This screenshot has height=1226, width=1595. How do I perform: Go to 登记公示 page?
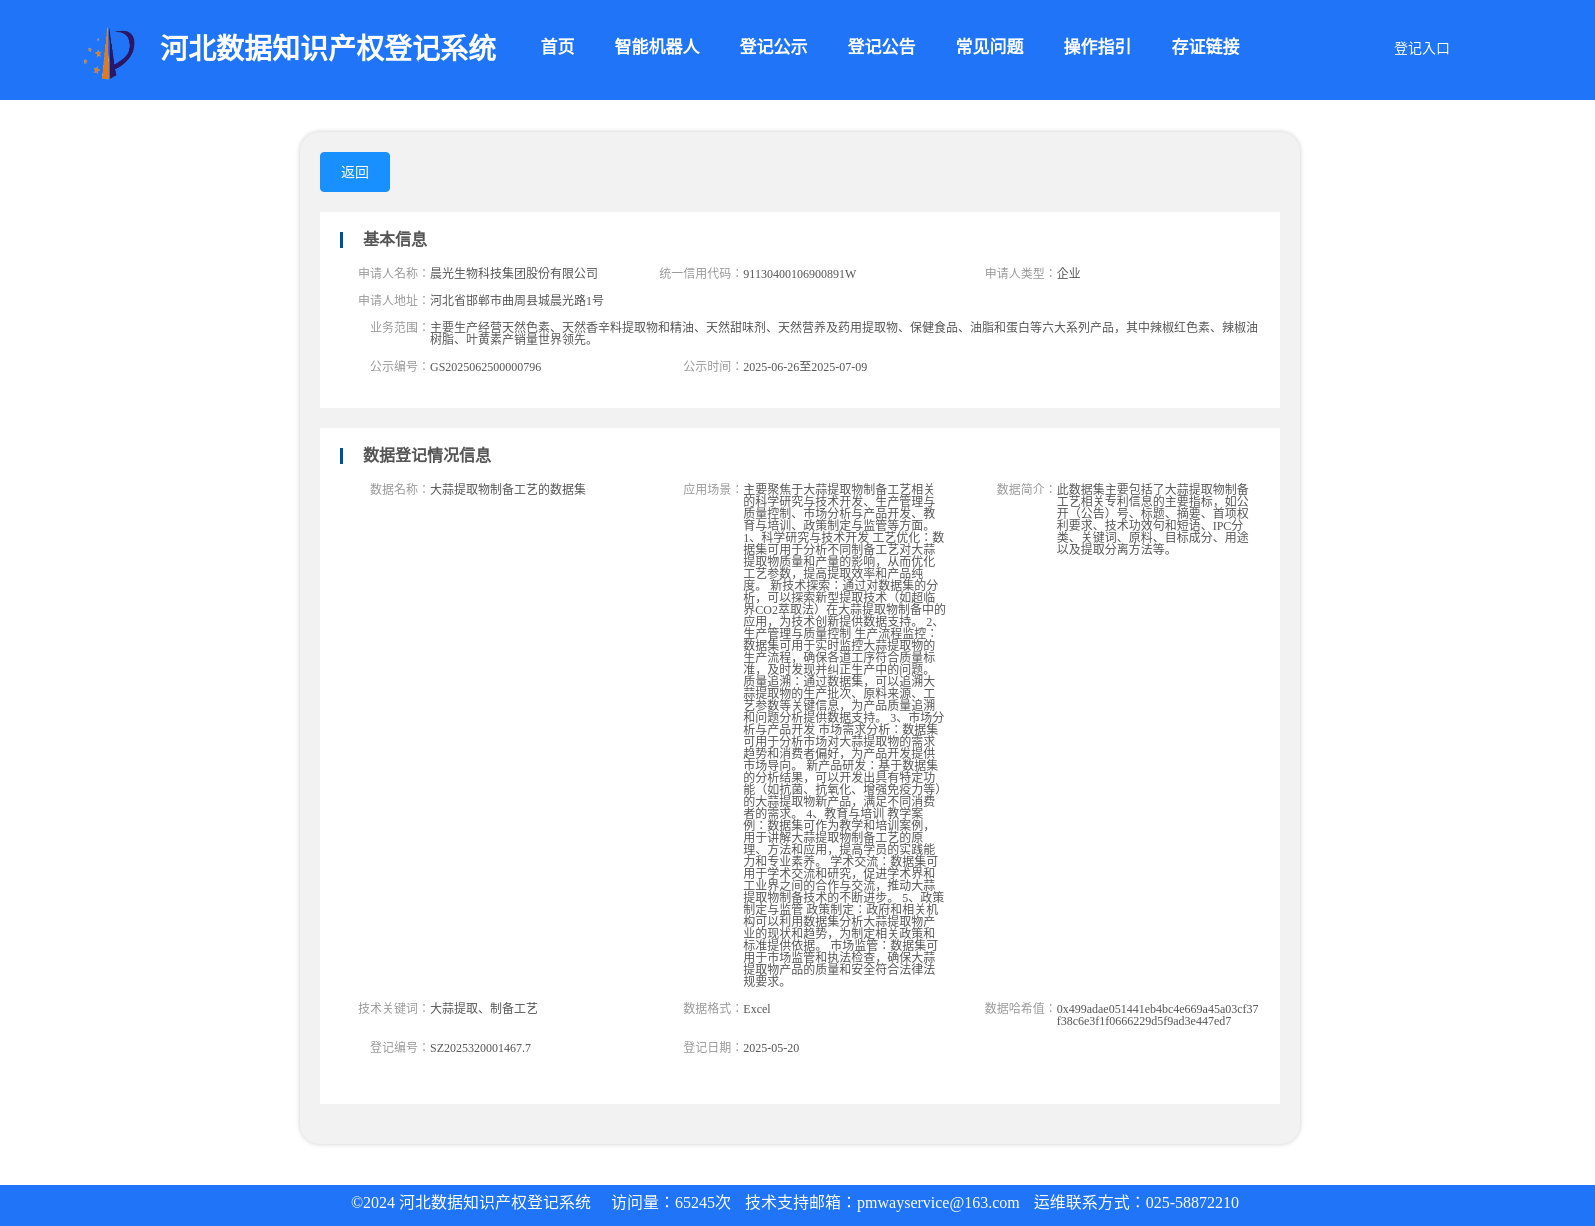click(774, 47)
